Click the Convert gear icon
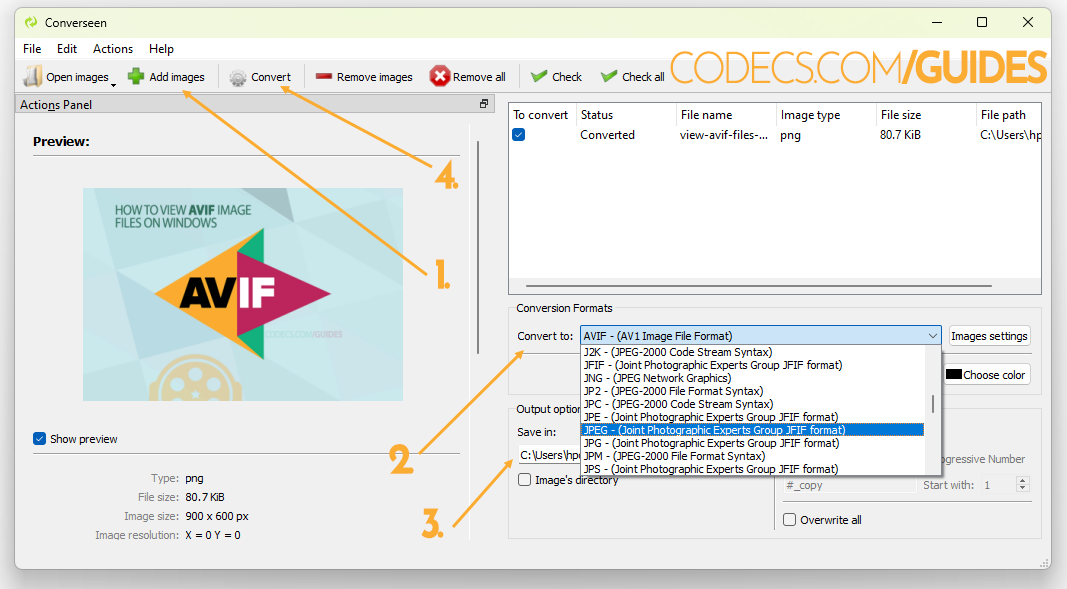Screen dimensions: 1067x589 [x=237, y=78]
